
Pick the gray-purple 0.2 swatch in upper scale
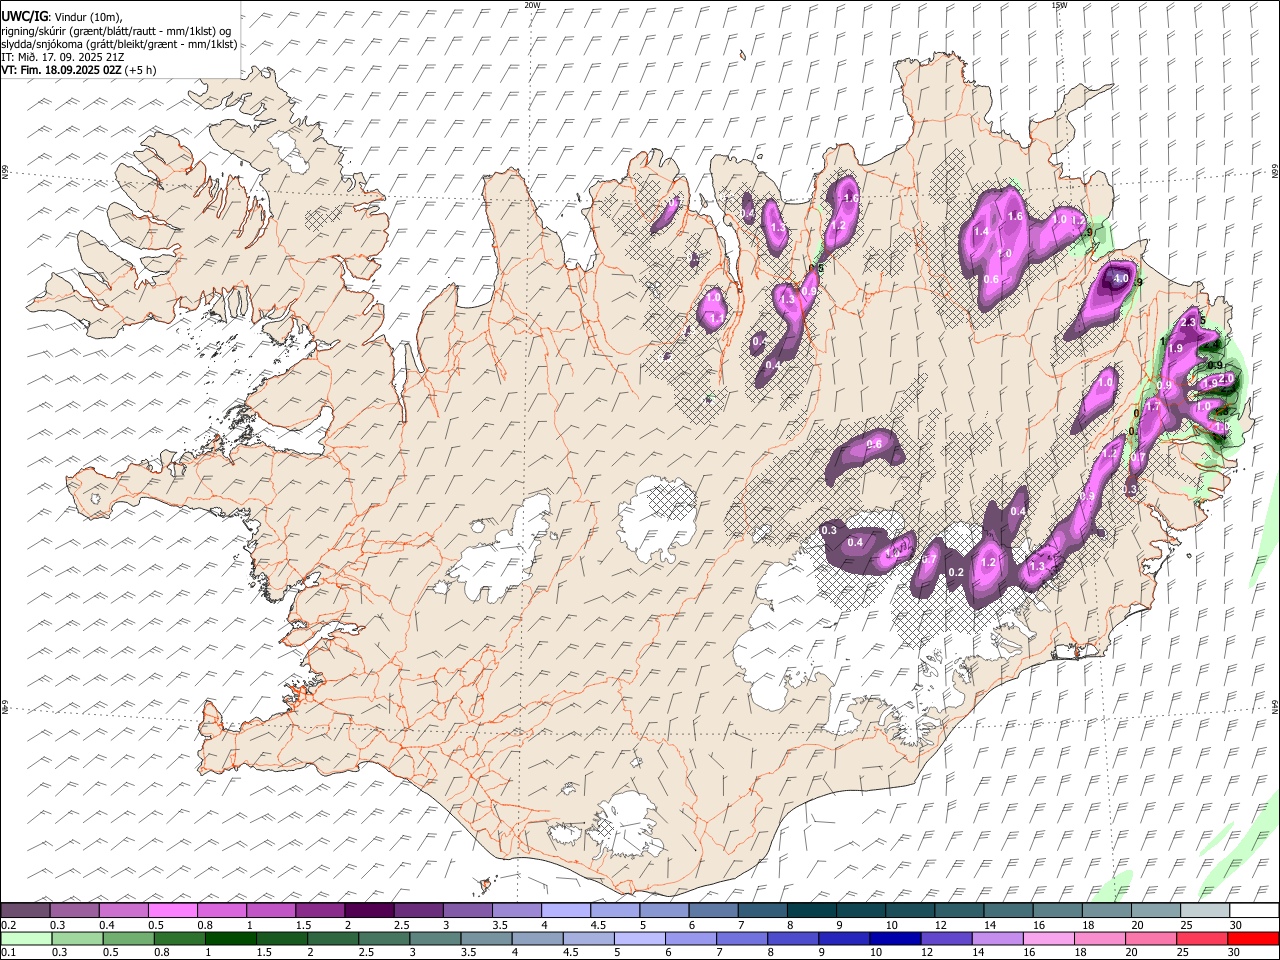25,910
